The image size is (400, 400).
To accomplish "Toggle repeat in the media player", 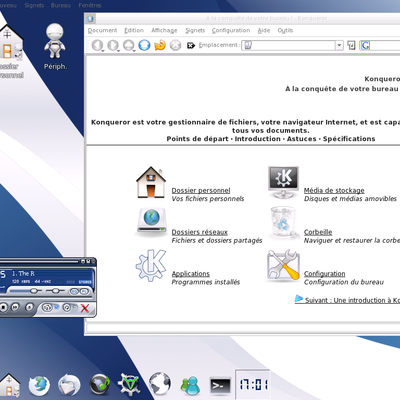I will 68,307.
